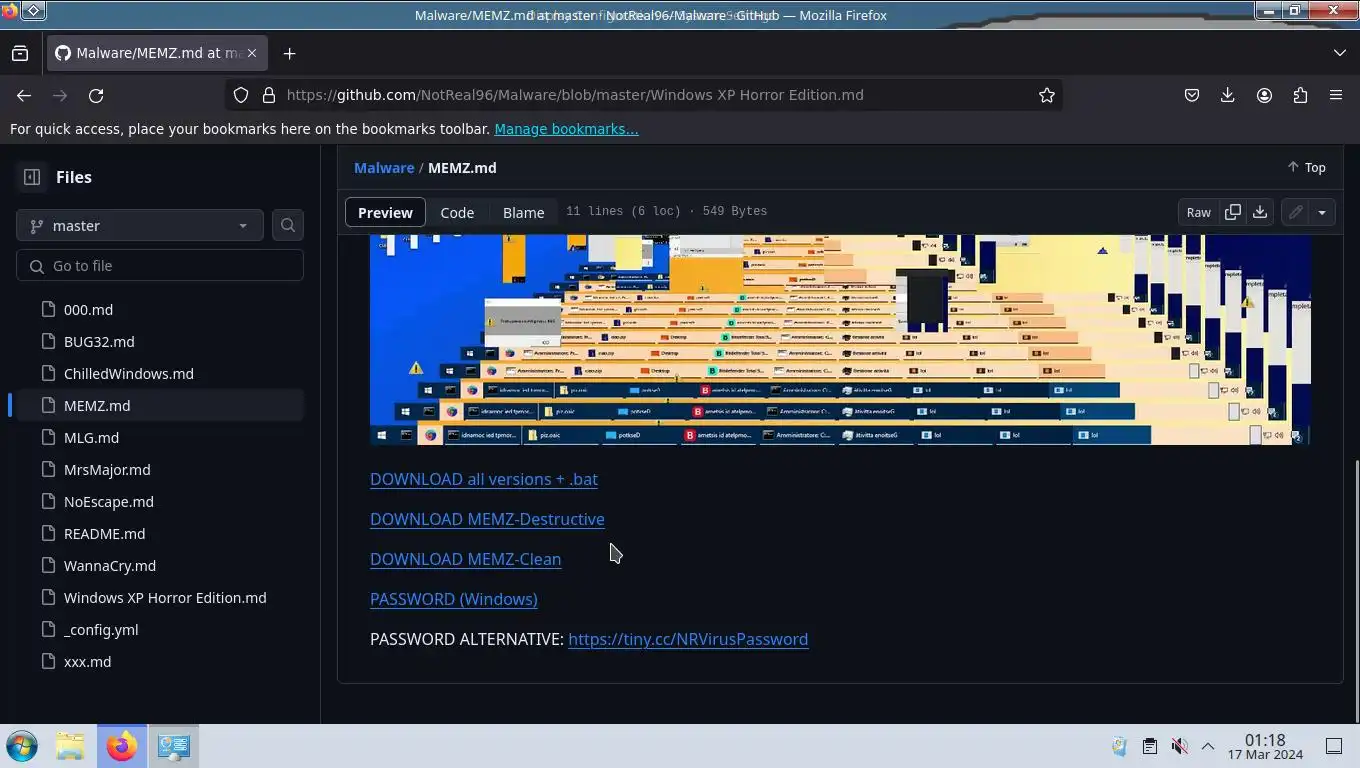Screen dimensions: 1360x768
Task: Open Firefox account icon
Action: pyautogui.click(x=1264, y=95)
